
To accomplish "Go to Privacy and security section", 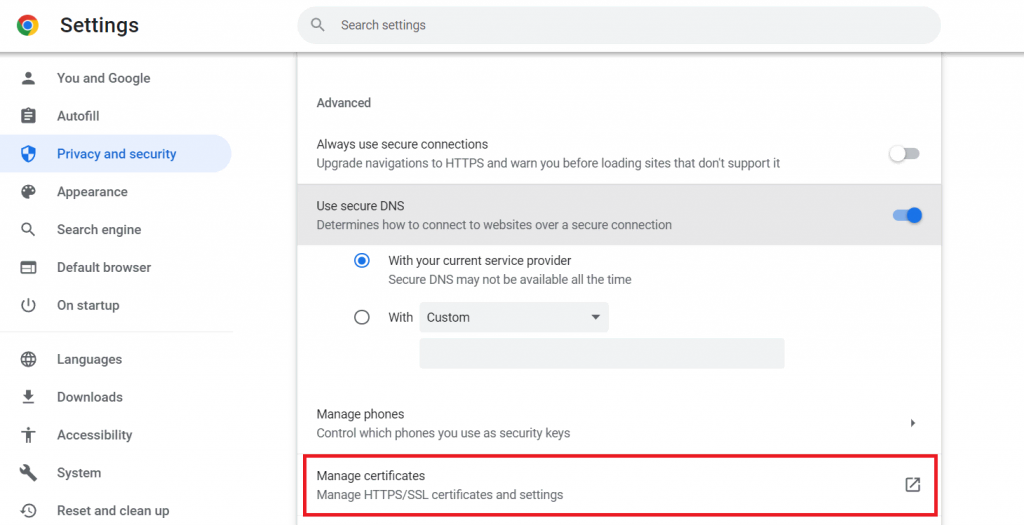I will 116,154.
